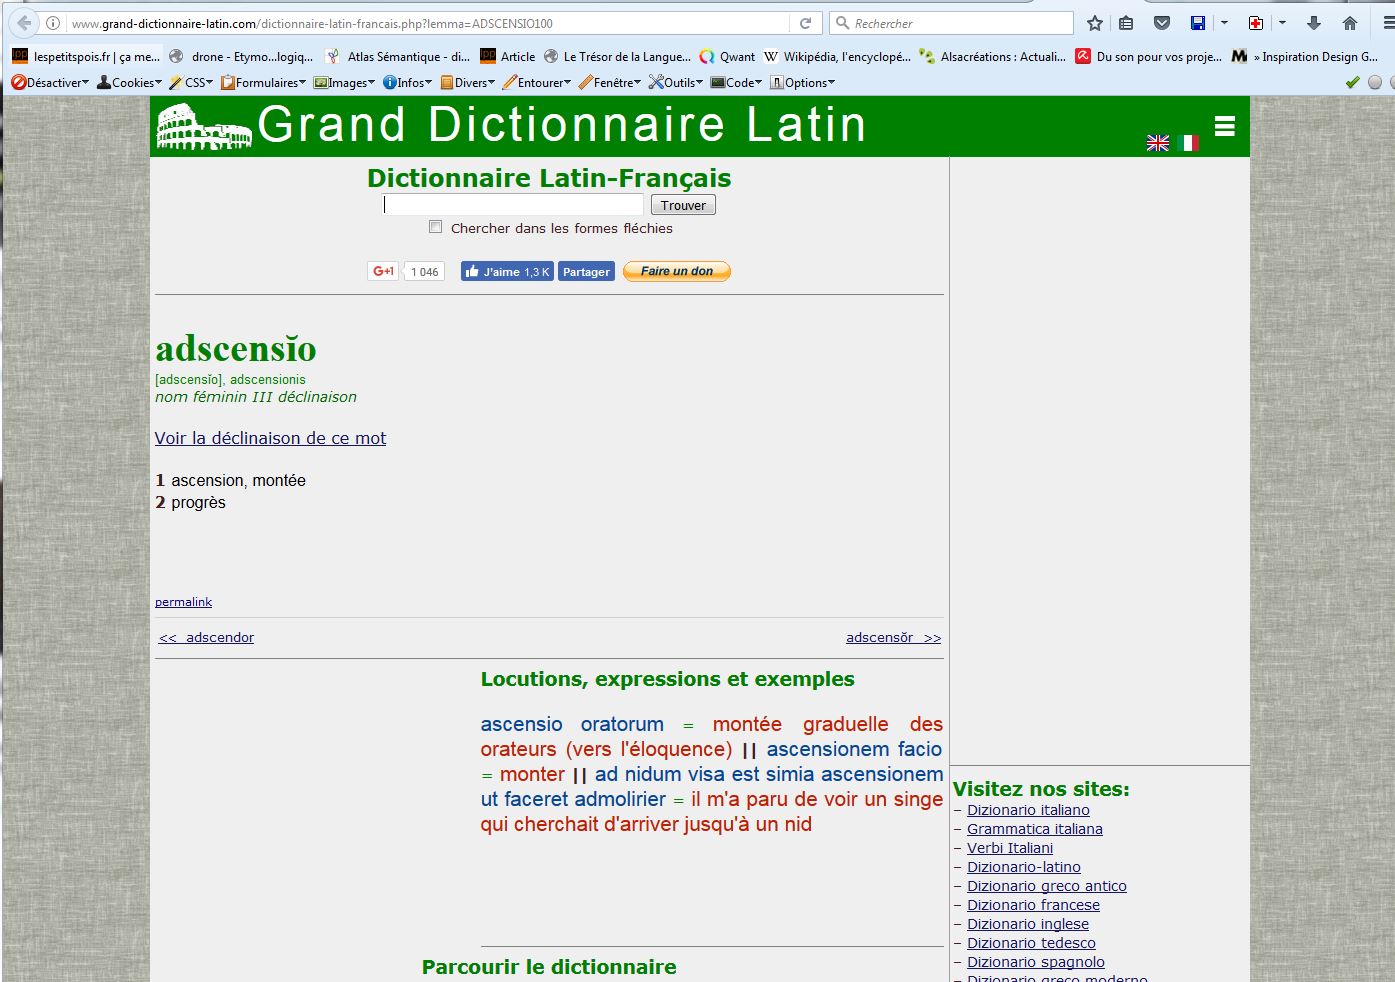Bookmark this page with the star icon

tap(1095, 23)
